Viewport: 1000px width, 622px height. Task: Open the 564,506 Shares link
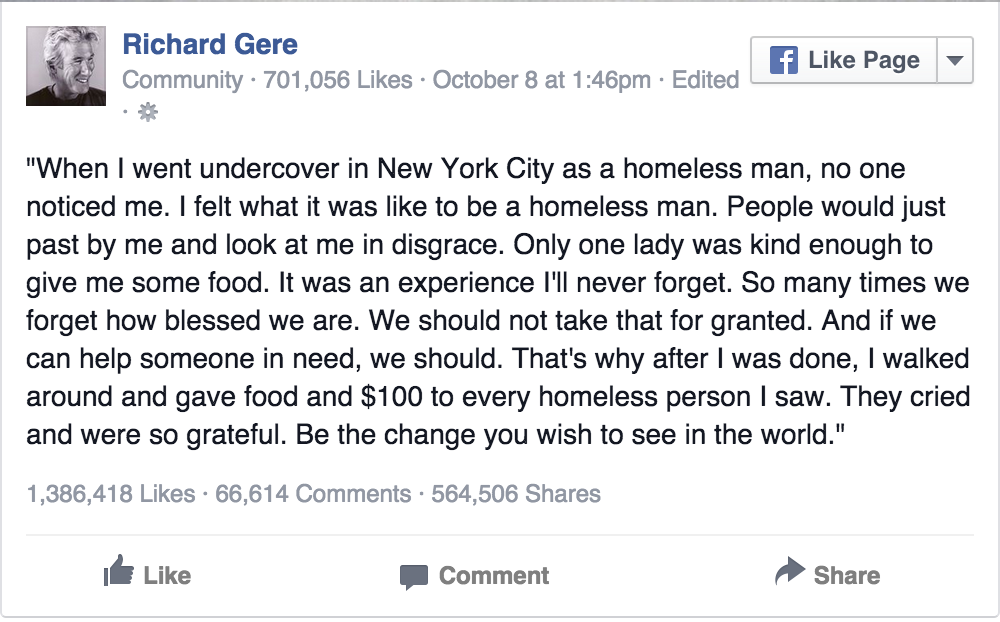coord(516,494)
